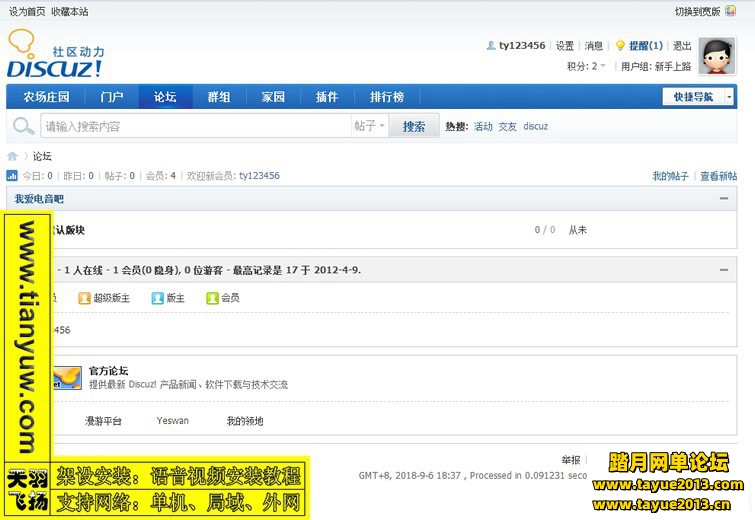Open welcome new member ty123456 link
Image resolution: width=755 pixels, height=520 pixels.
(x=259, y=176)
